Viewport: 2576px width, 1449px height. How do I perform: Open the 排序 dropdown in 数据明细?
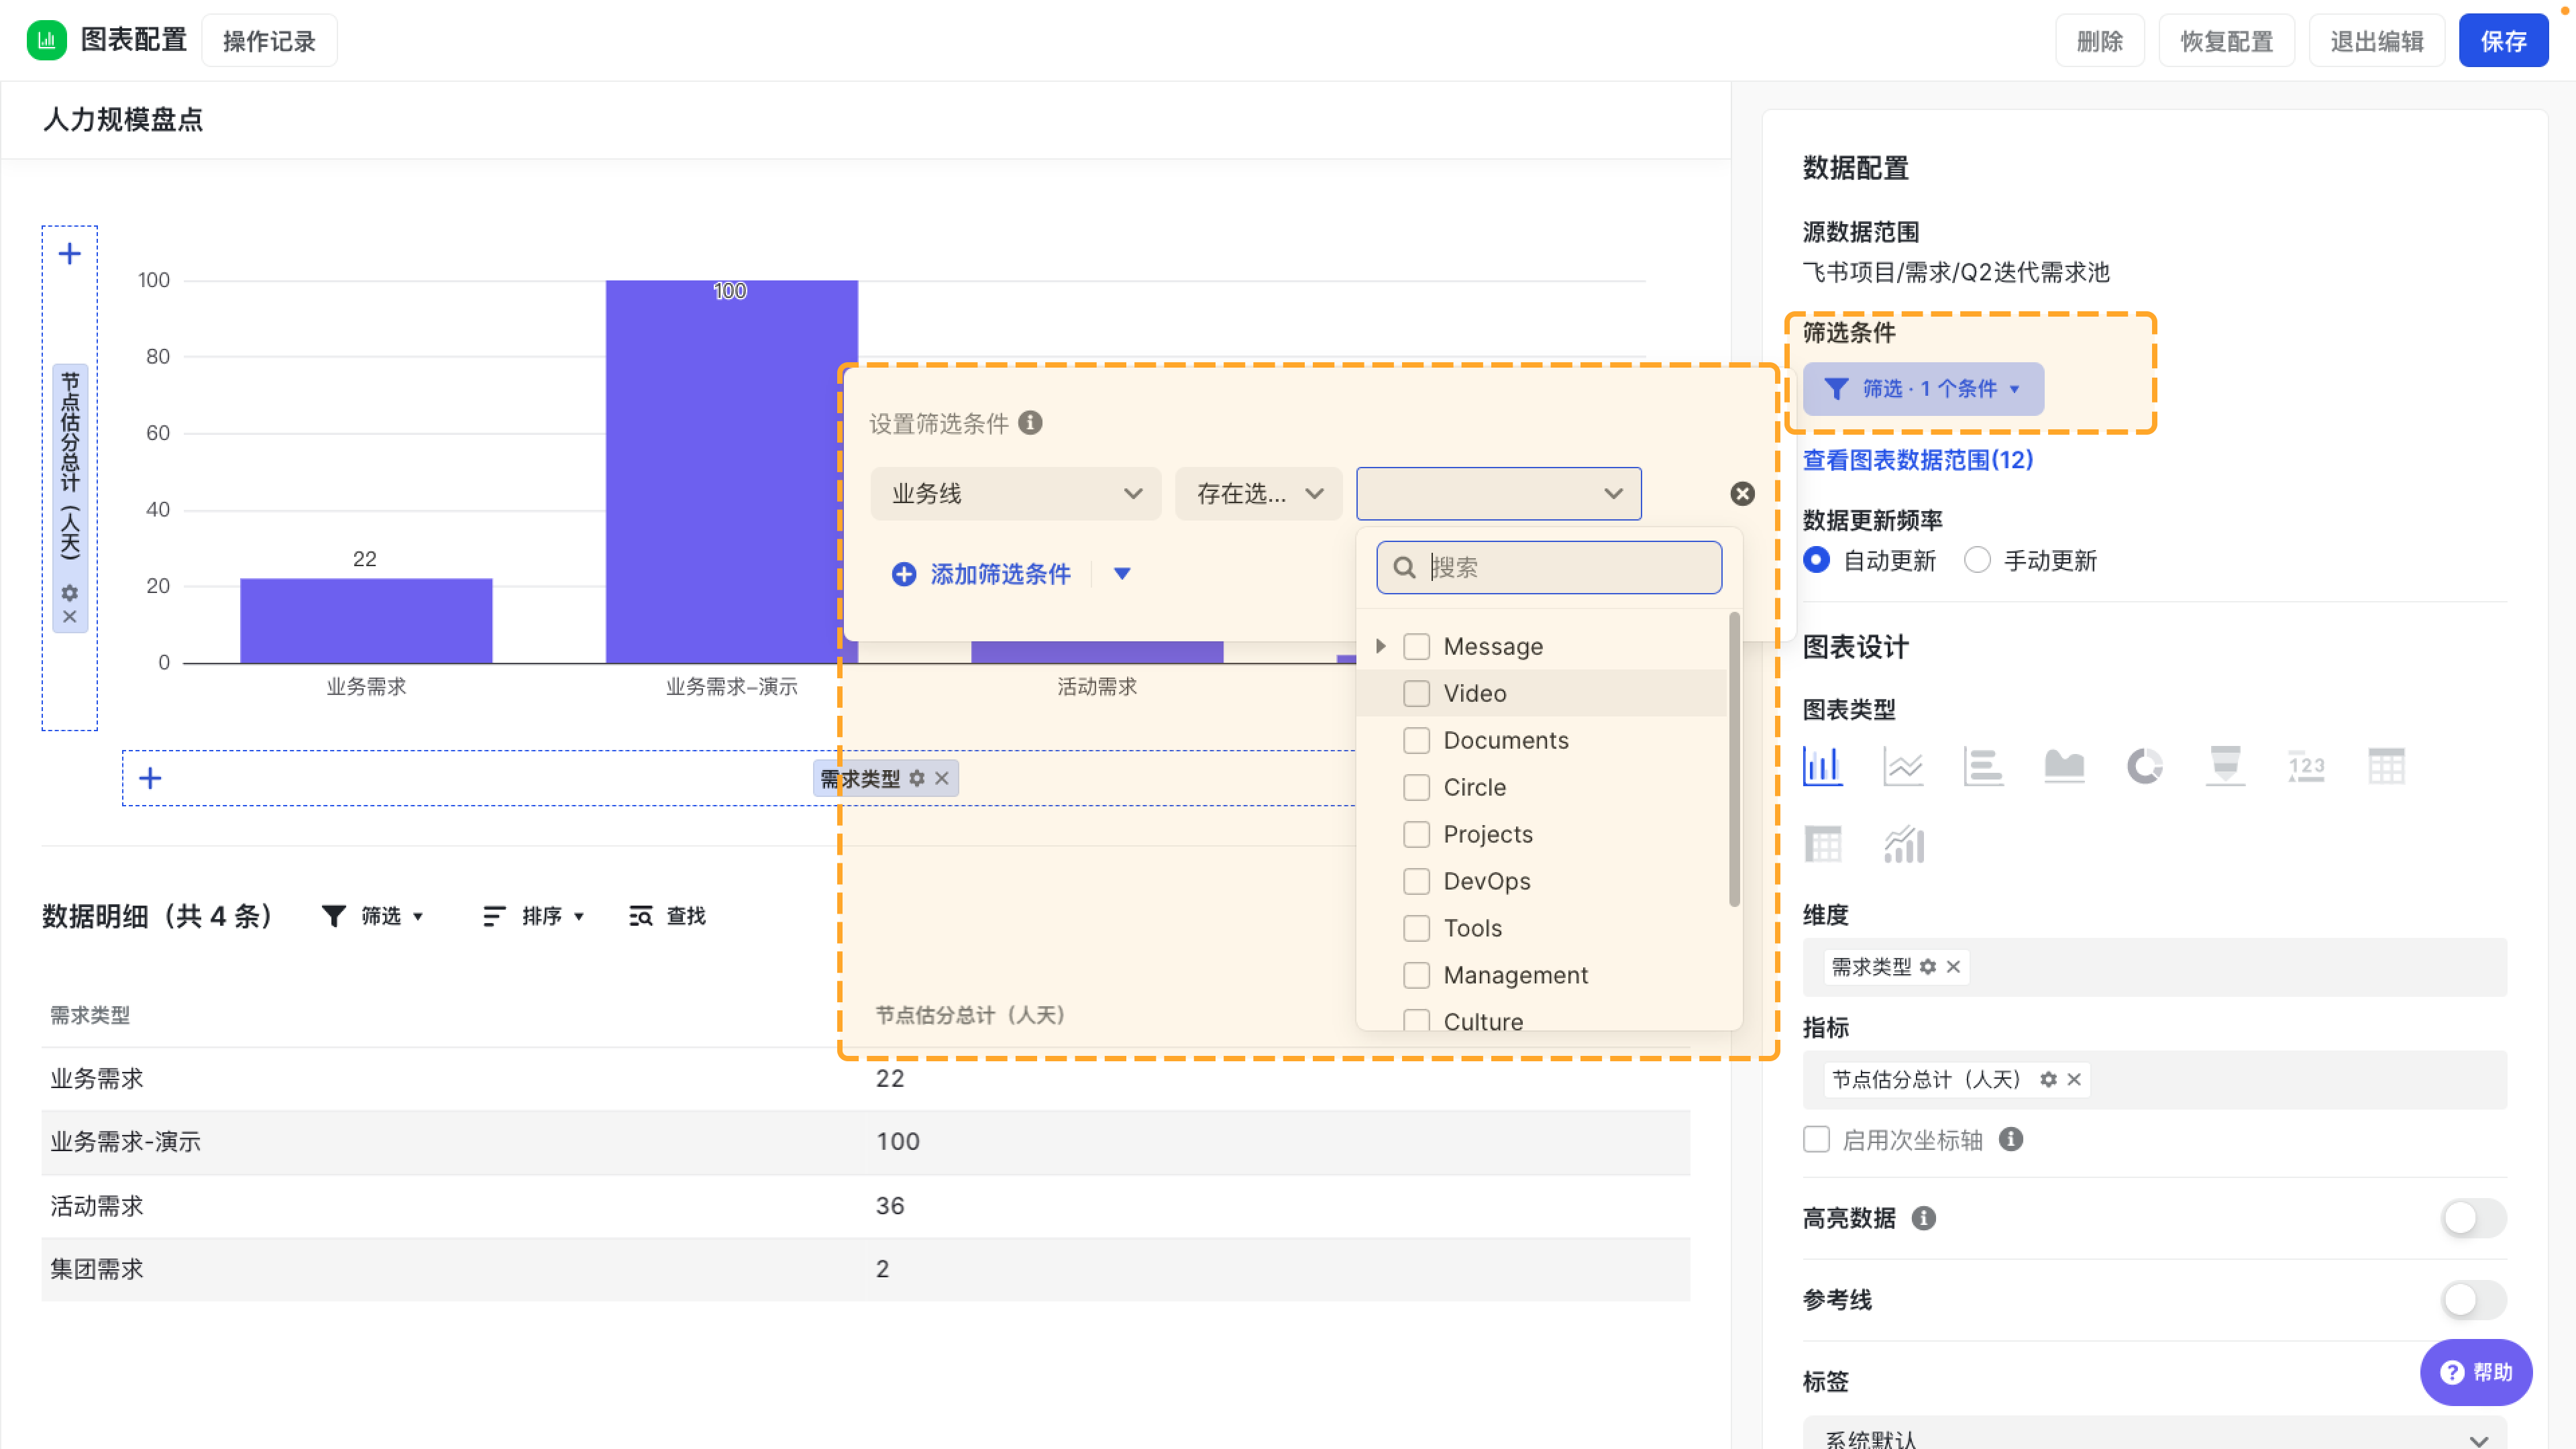tap(534, 916)
